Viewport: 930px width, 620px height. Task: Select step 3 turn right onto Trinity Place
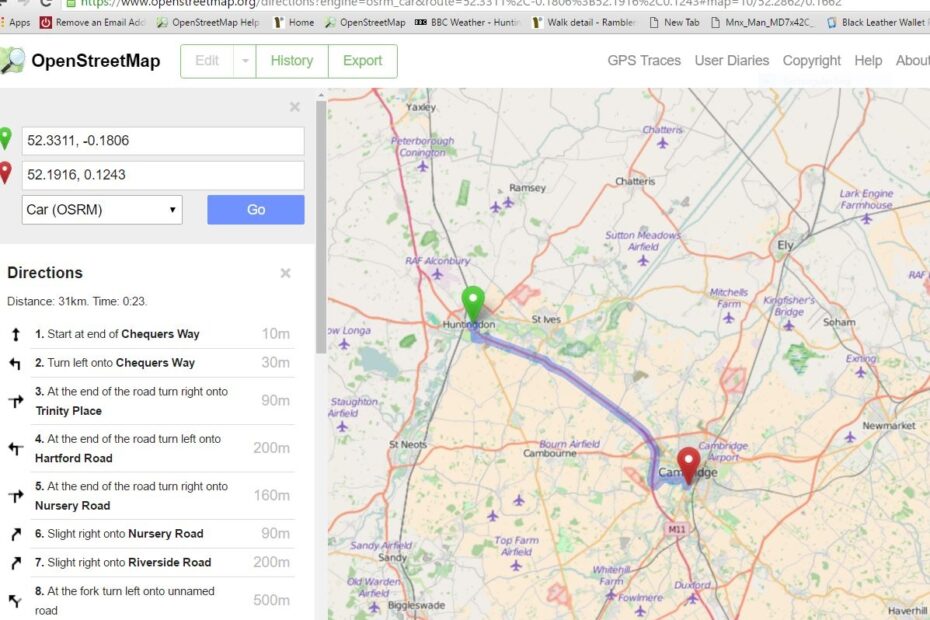[151, 401]
